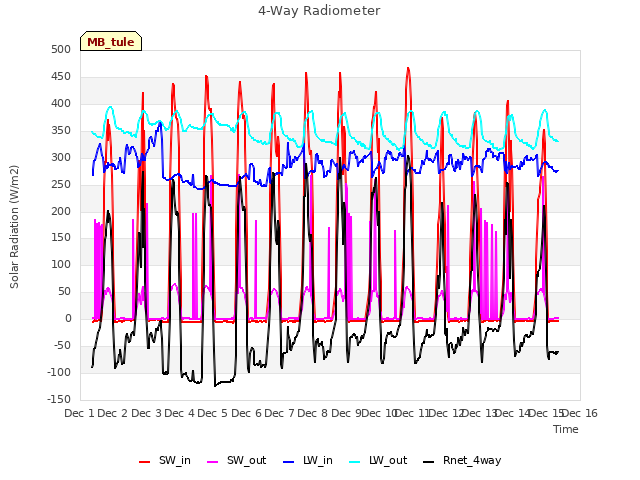
Task: Click the SW_in legend label
Action: pyautogui.click(x=175, y=460)
